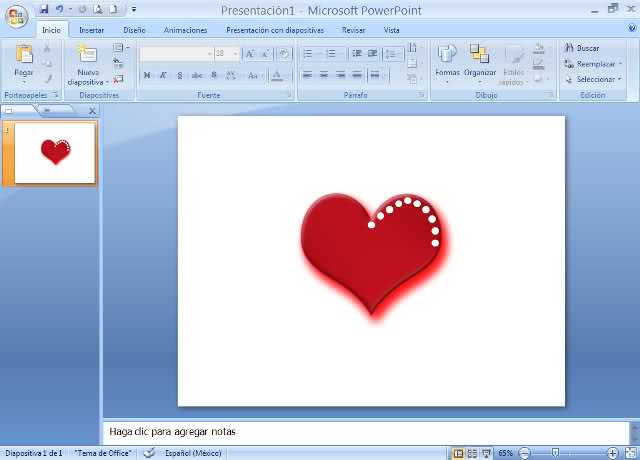The width and height of the screenshot is (640, 460).
Task: Toggle Underline (S) formatting
Action: [180, 75]
